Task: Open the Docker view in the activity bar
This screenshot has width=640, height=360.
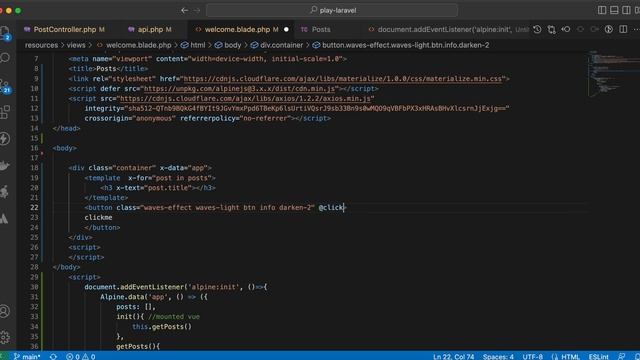Action: [4, 166]
